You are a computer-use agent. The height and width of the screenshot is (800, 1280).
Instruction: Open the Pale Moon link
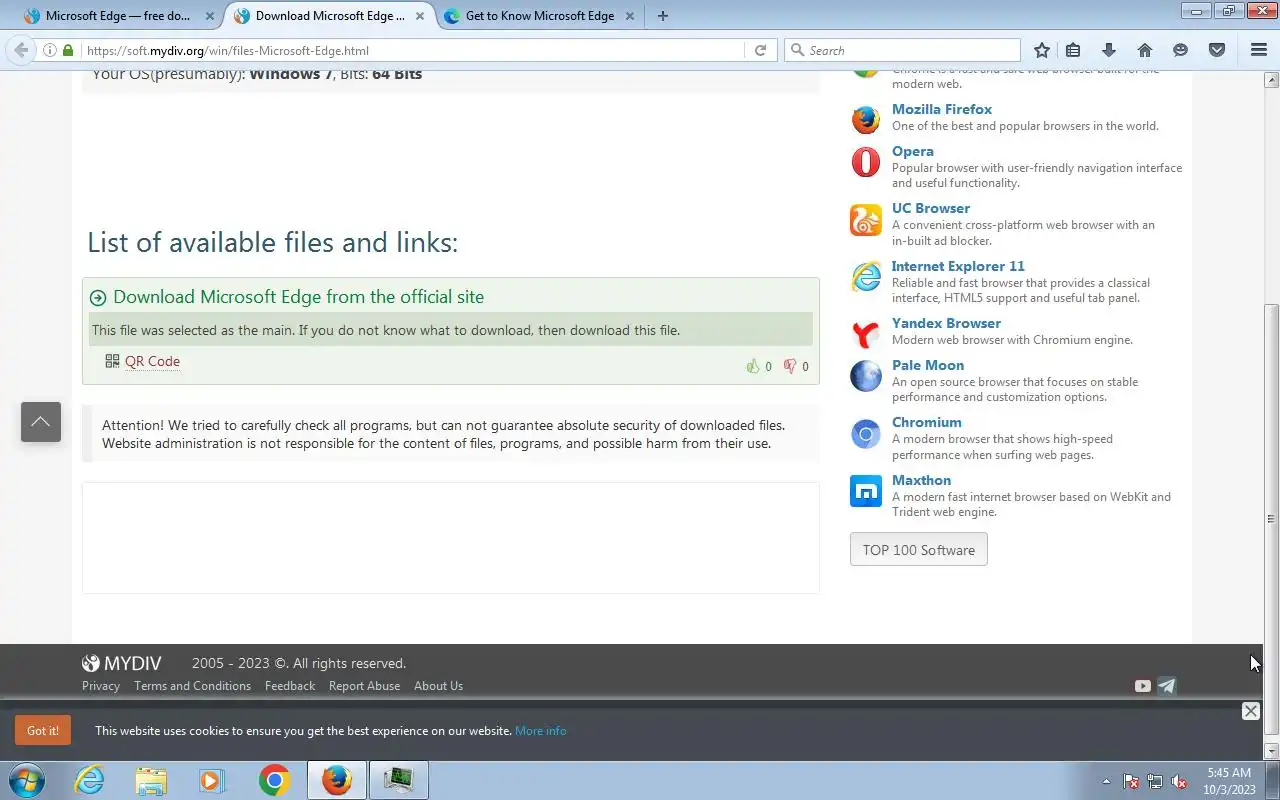tap(928, 365)
